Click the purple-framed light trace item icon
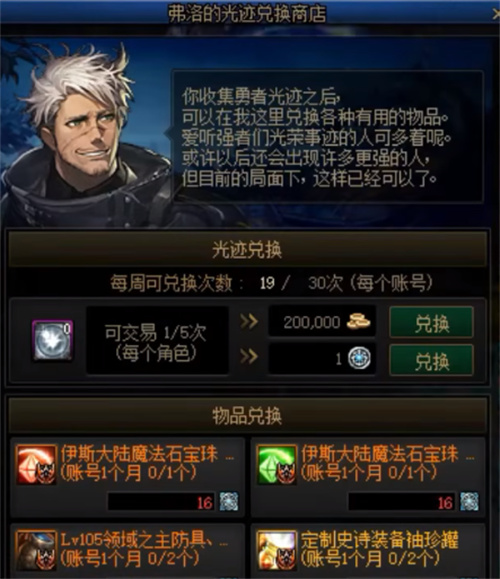Image resolution: width=500 pixels, height=579 pixels. coord(52,340)
